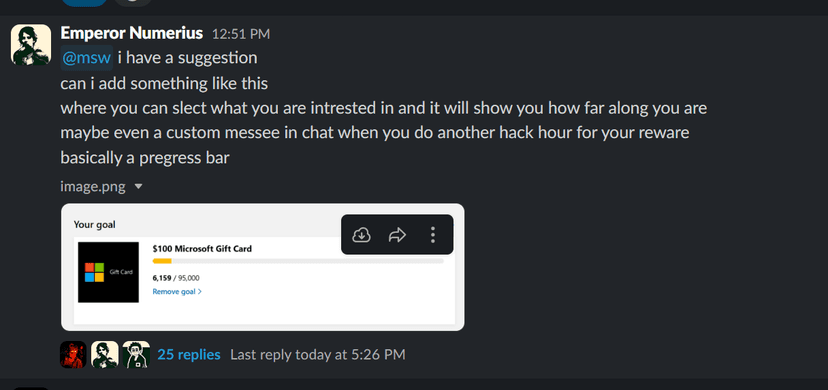This screenshot has height=390, width=828.
Task: Share the image using the forward arrow icon
Action: coord(397,234)
